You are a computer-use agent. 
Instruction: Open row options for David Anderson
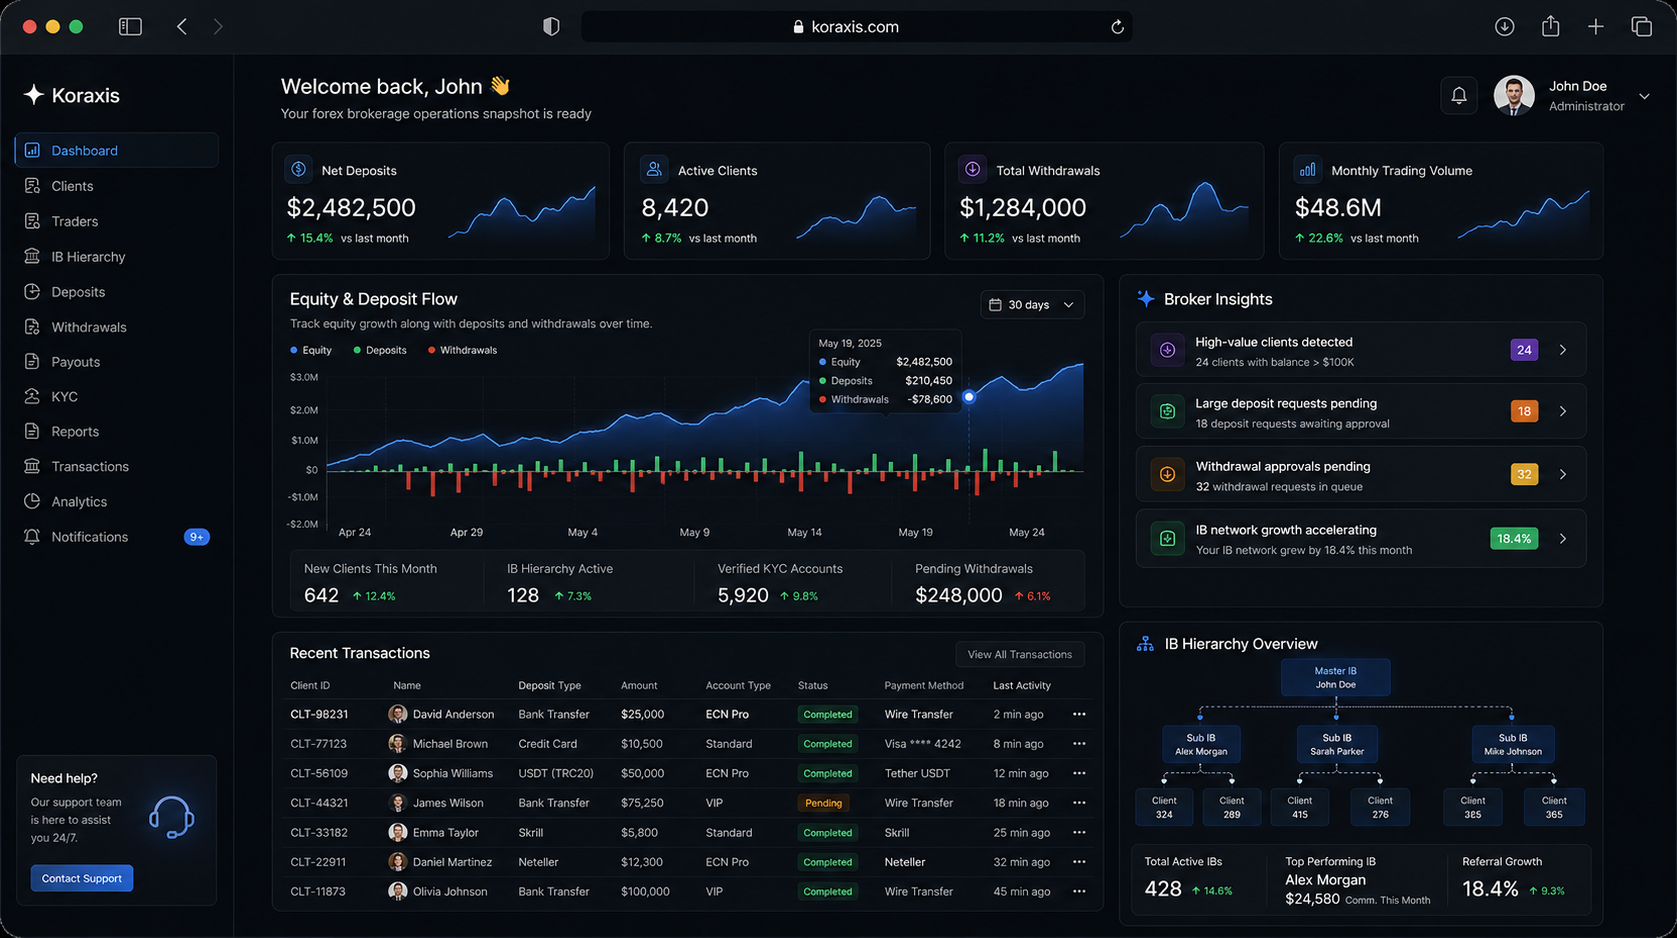(1078, 714)
